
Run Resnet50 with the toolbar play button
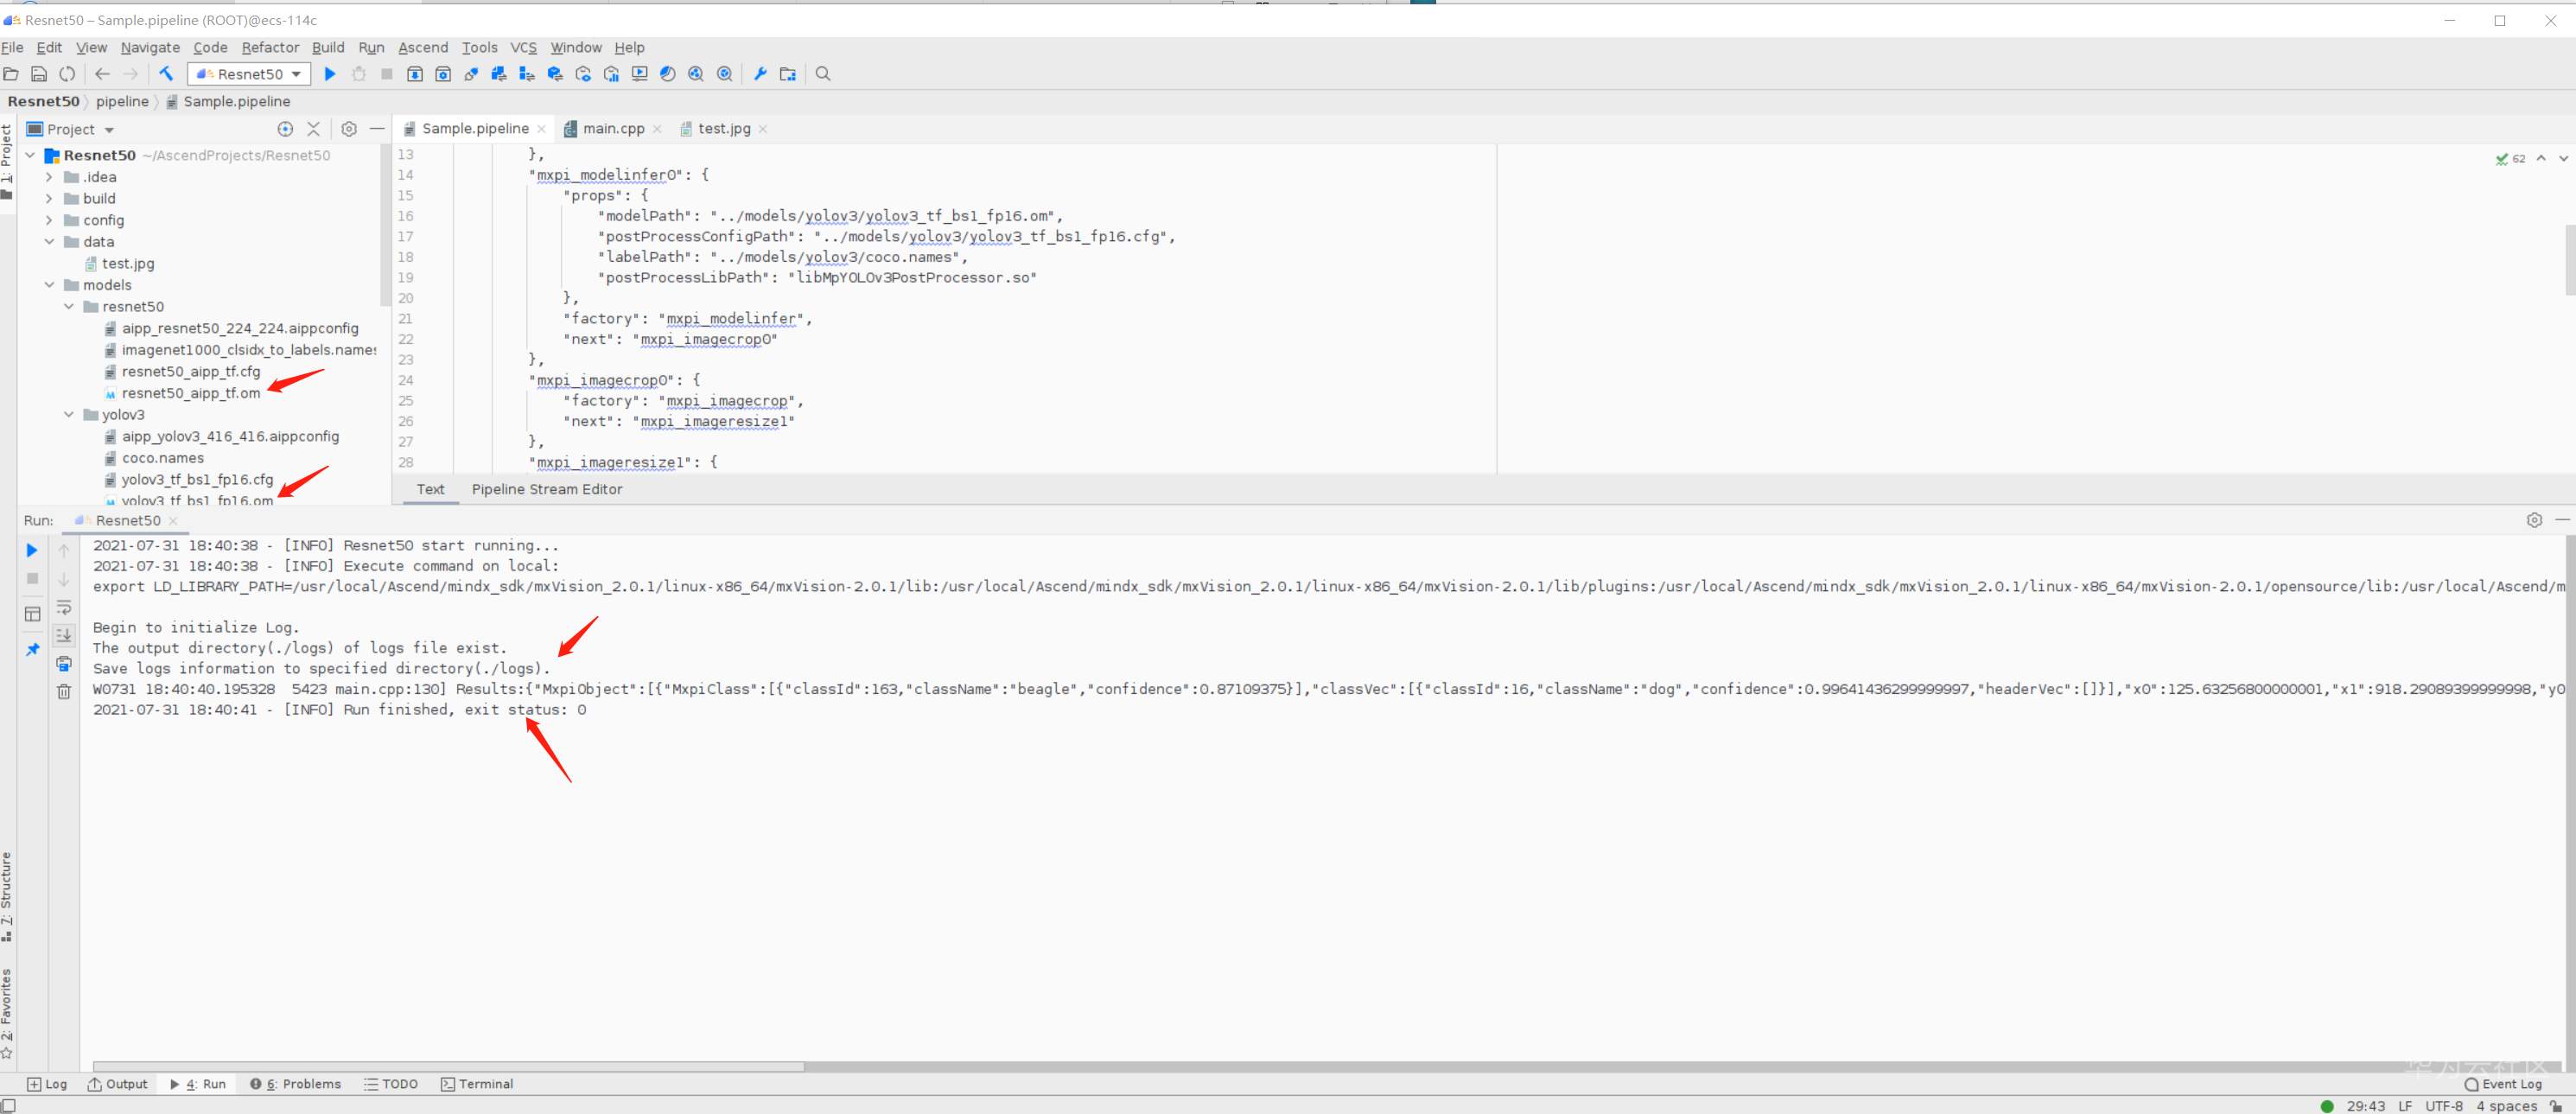[x=330, y=74]
